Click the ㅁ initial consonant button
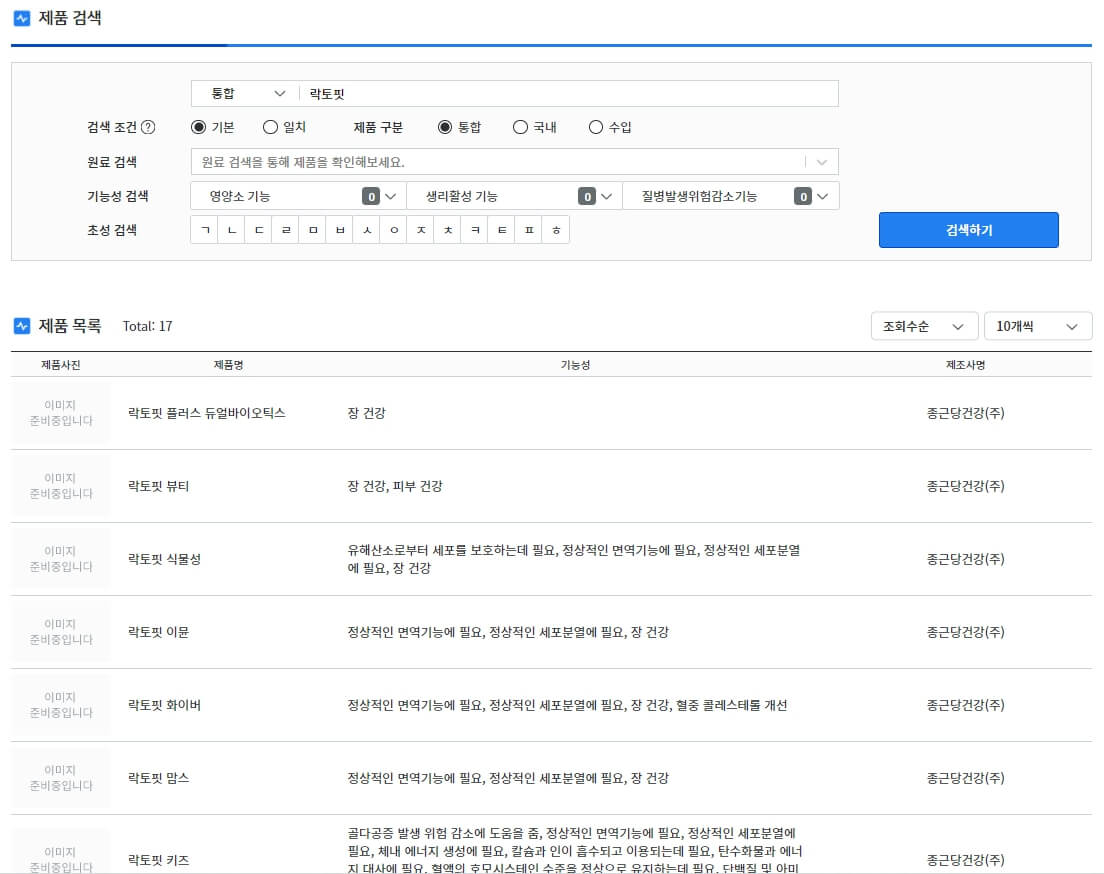This screenshot has height=874, width=1104. coord(313,230)
